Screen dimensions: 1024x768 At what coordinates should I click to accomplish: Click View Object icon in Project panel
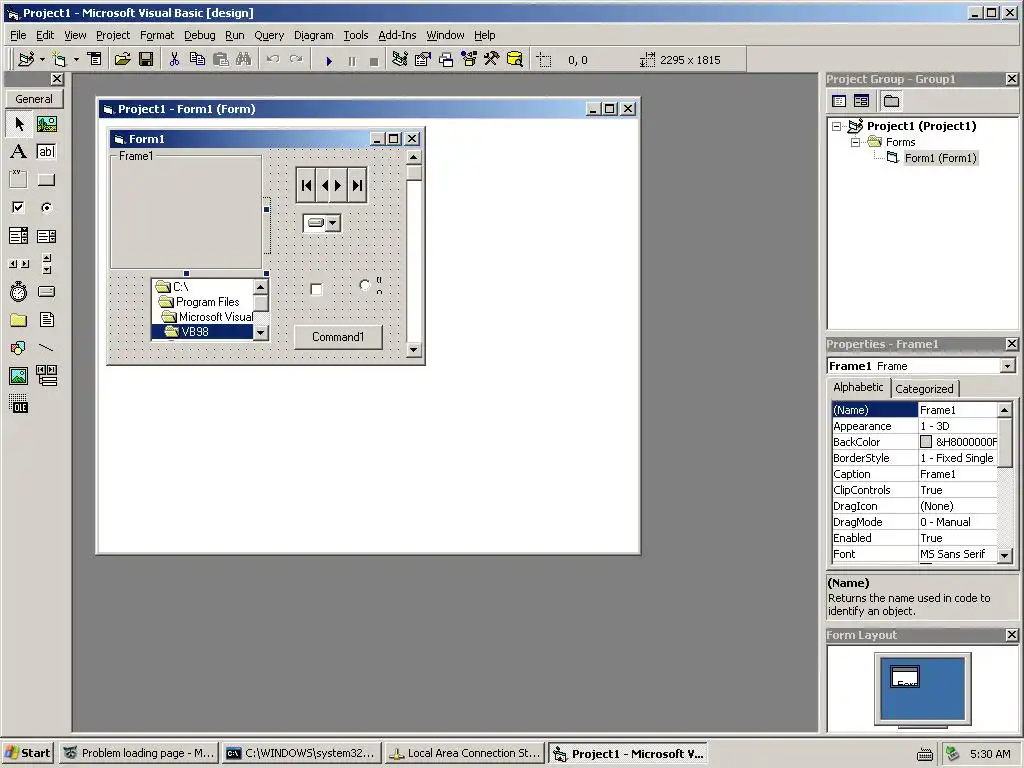pos(861,101)
